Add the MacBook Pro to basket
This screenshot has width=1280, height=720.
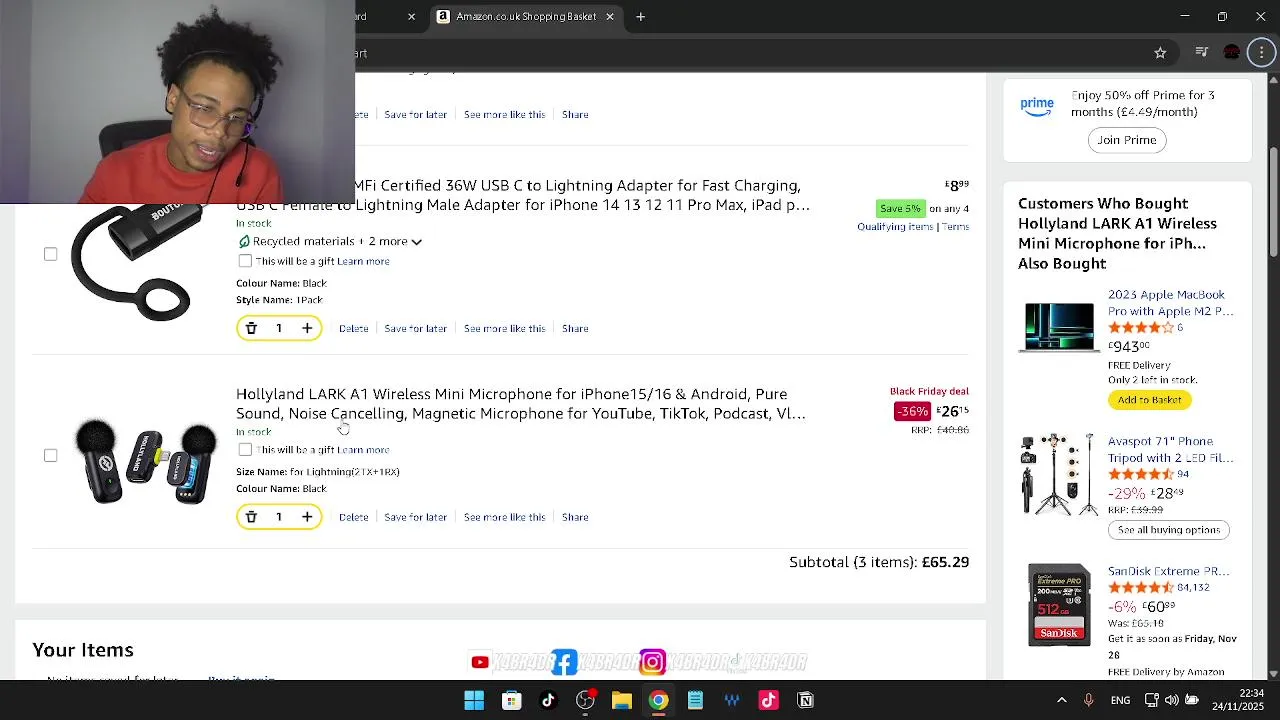click(x=1149, y=400)
